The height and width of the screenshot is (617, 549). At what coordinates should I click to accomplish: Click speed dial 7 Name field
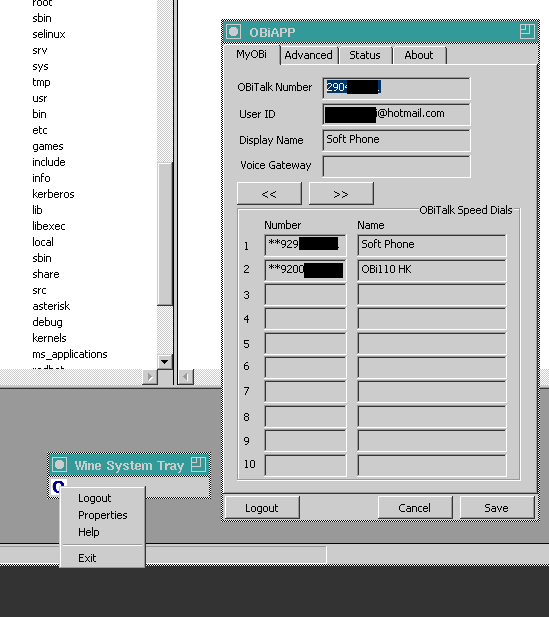(x=432, y=392)
